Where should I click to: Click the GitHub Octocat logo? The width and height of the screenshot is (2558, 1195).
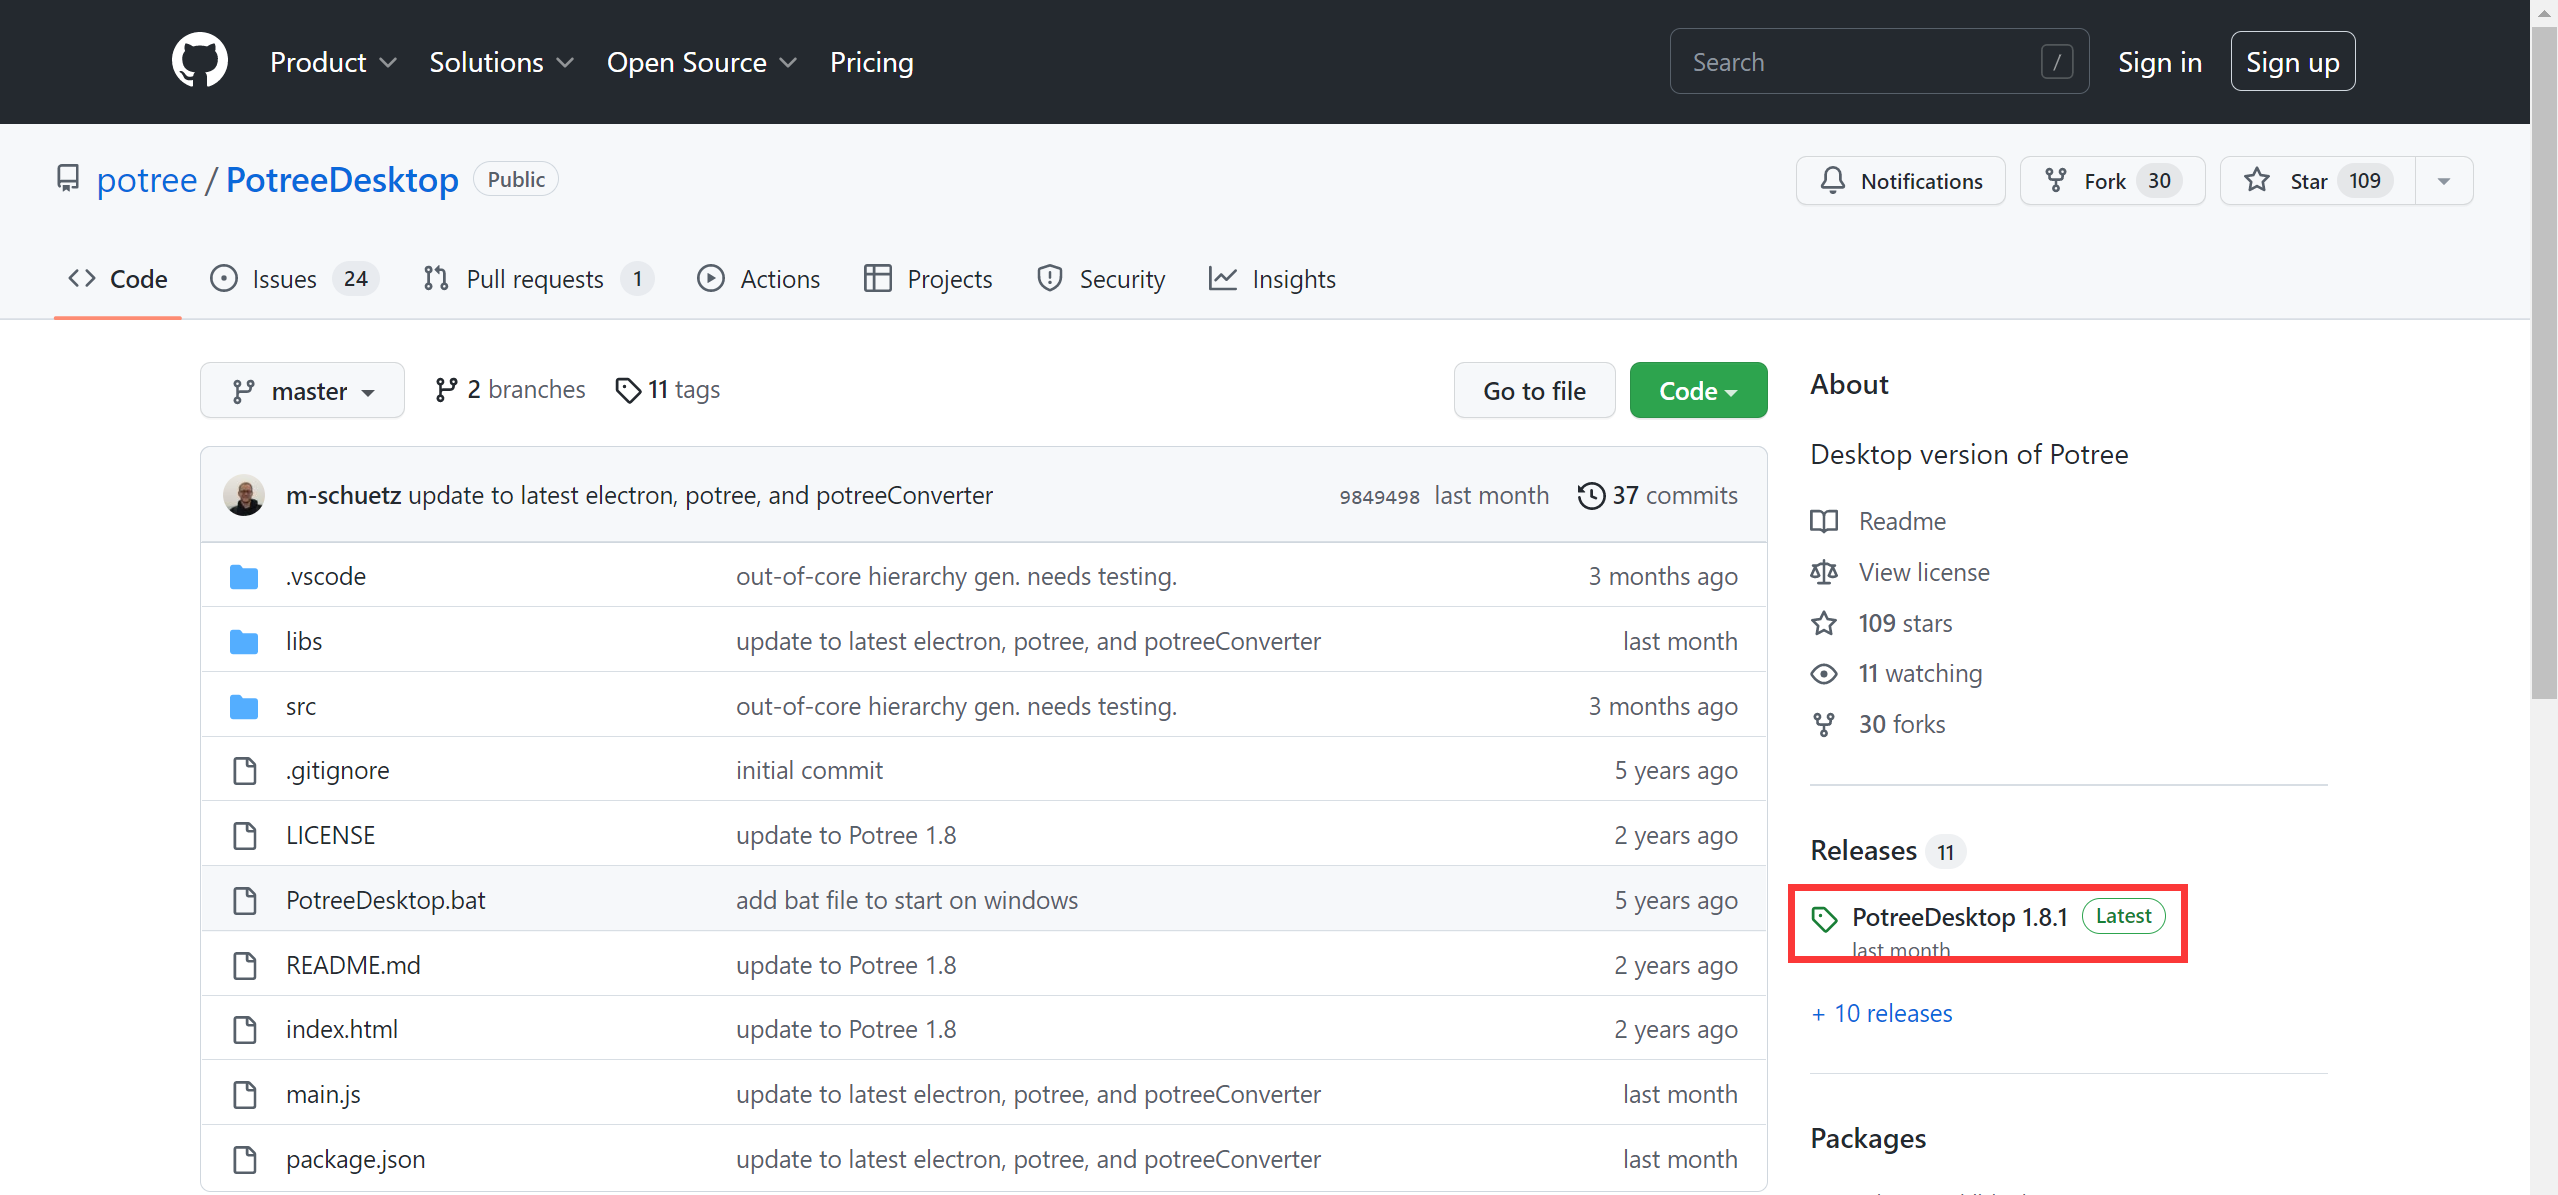[x=200, y=61]
